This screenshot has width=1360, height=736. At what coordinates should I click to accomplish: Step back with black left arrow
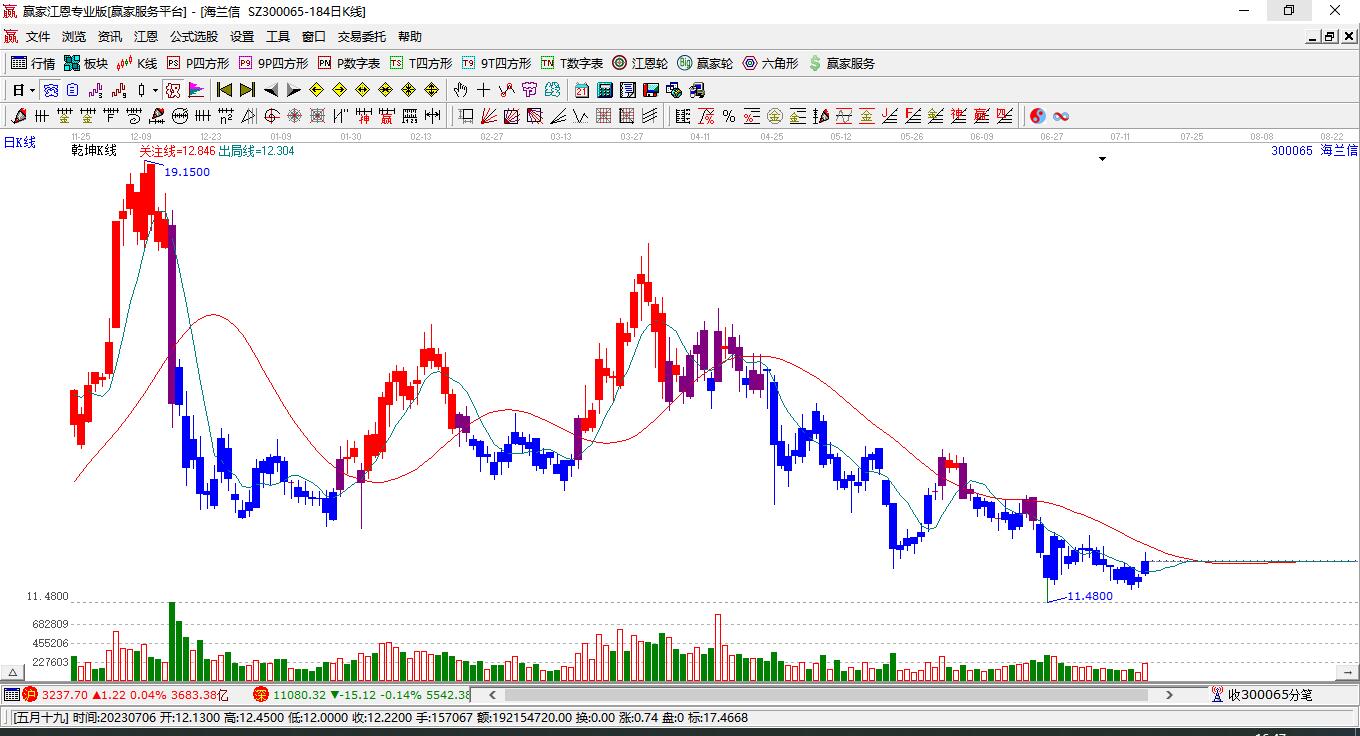tap(271, 90)
